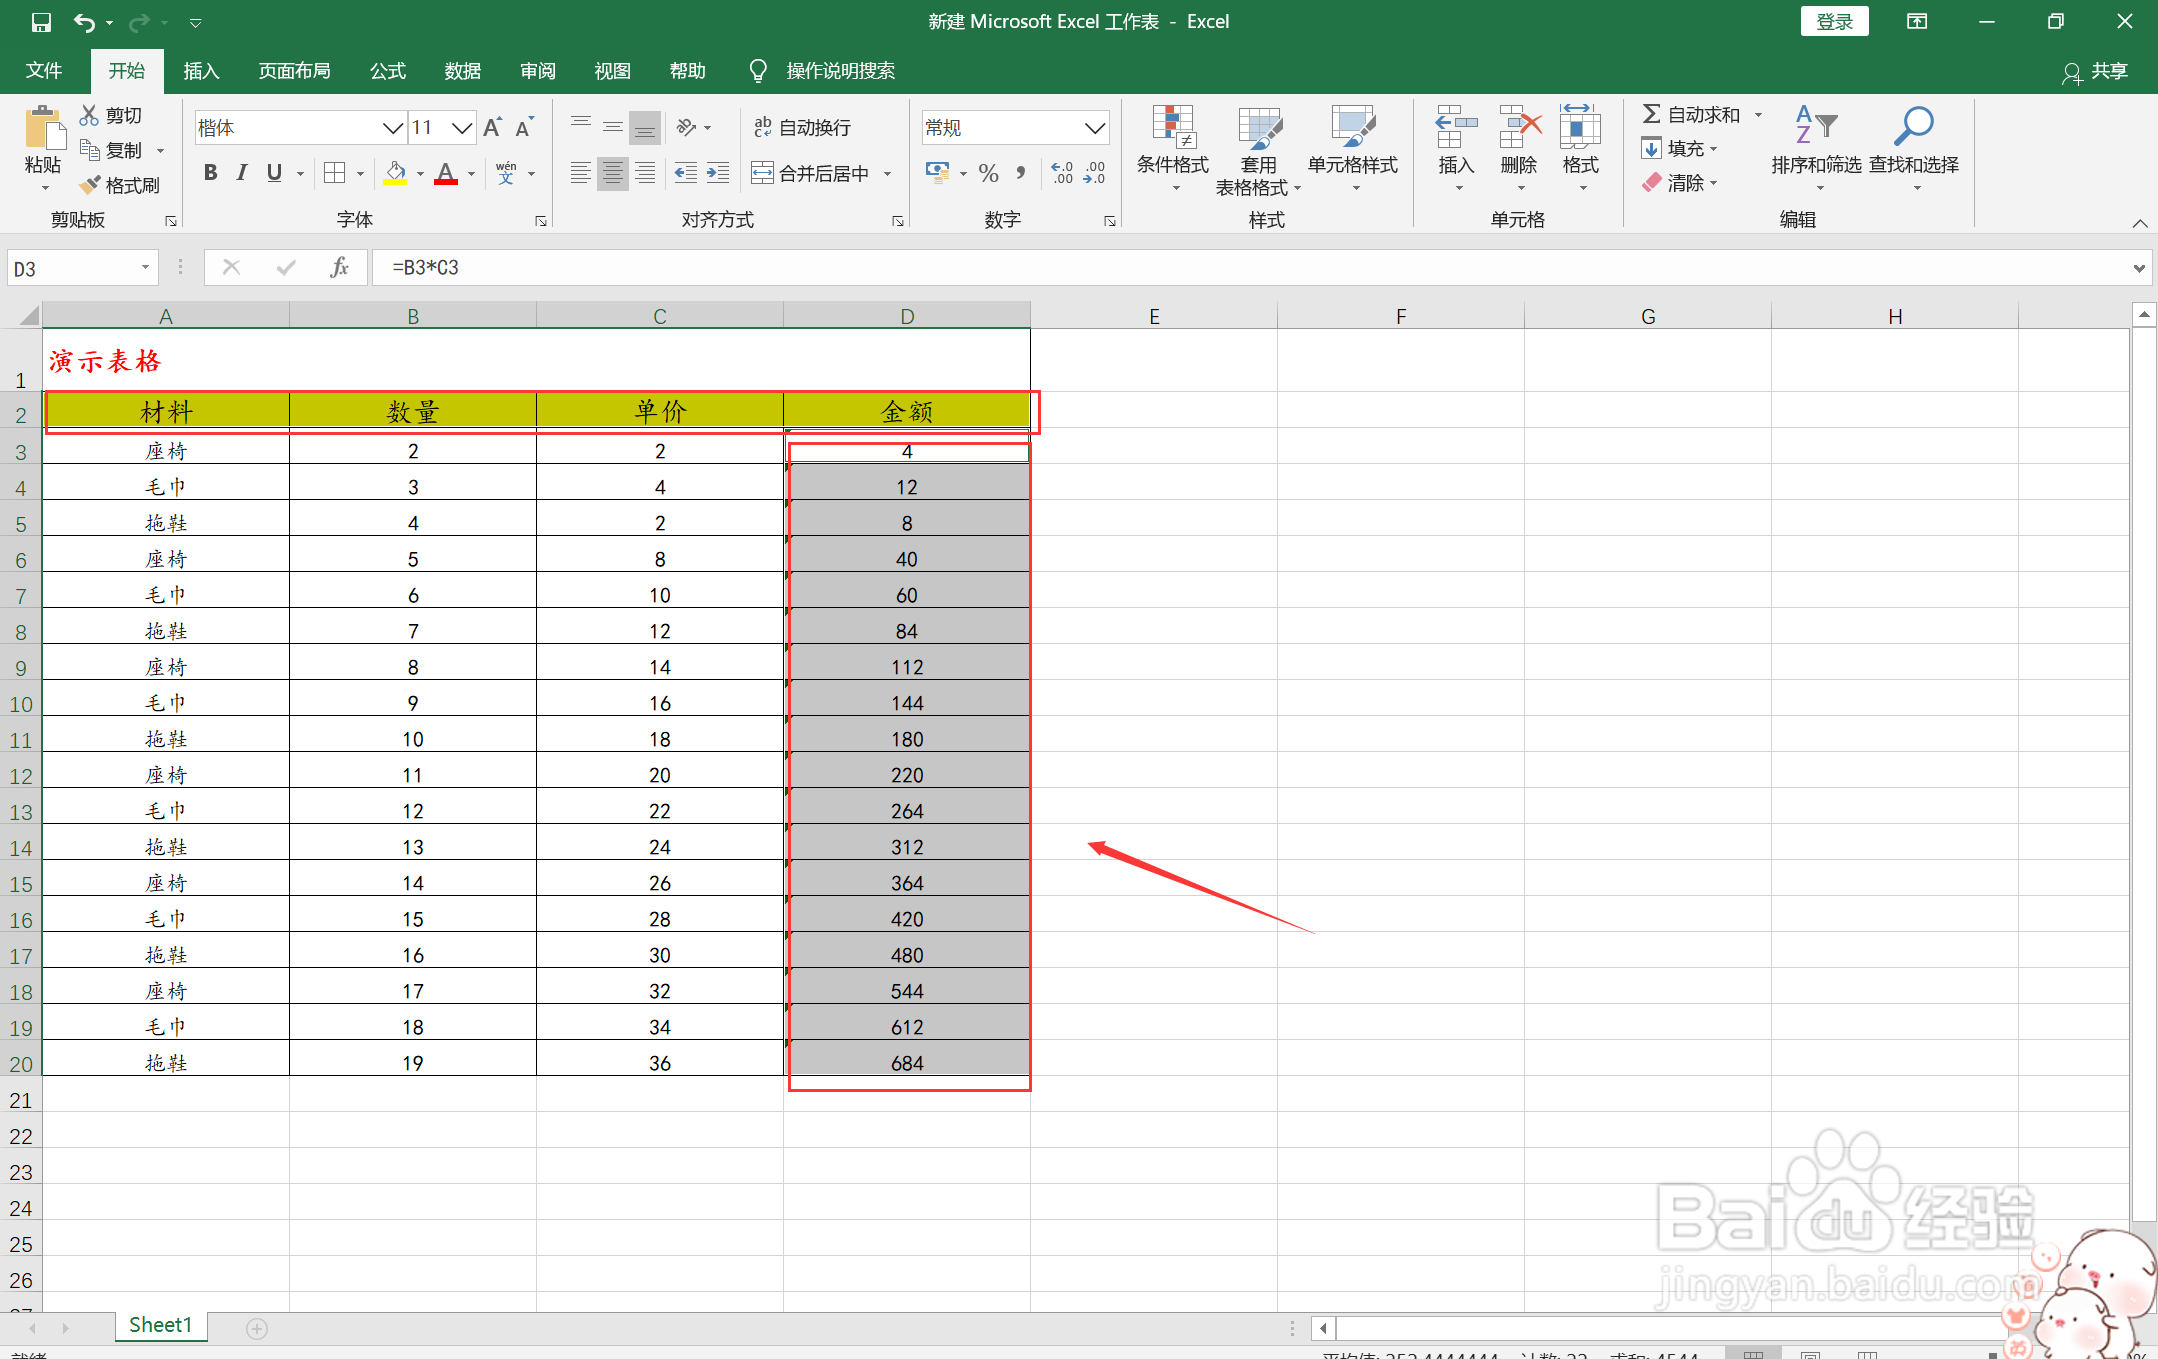2158x1359 pixels.
Task: Expand the number format dropdown
Action: click(x=1094, y=127)
